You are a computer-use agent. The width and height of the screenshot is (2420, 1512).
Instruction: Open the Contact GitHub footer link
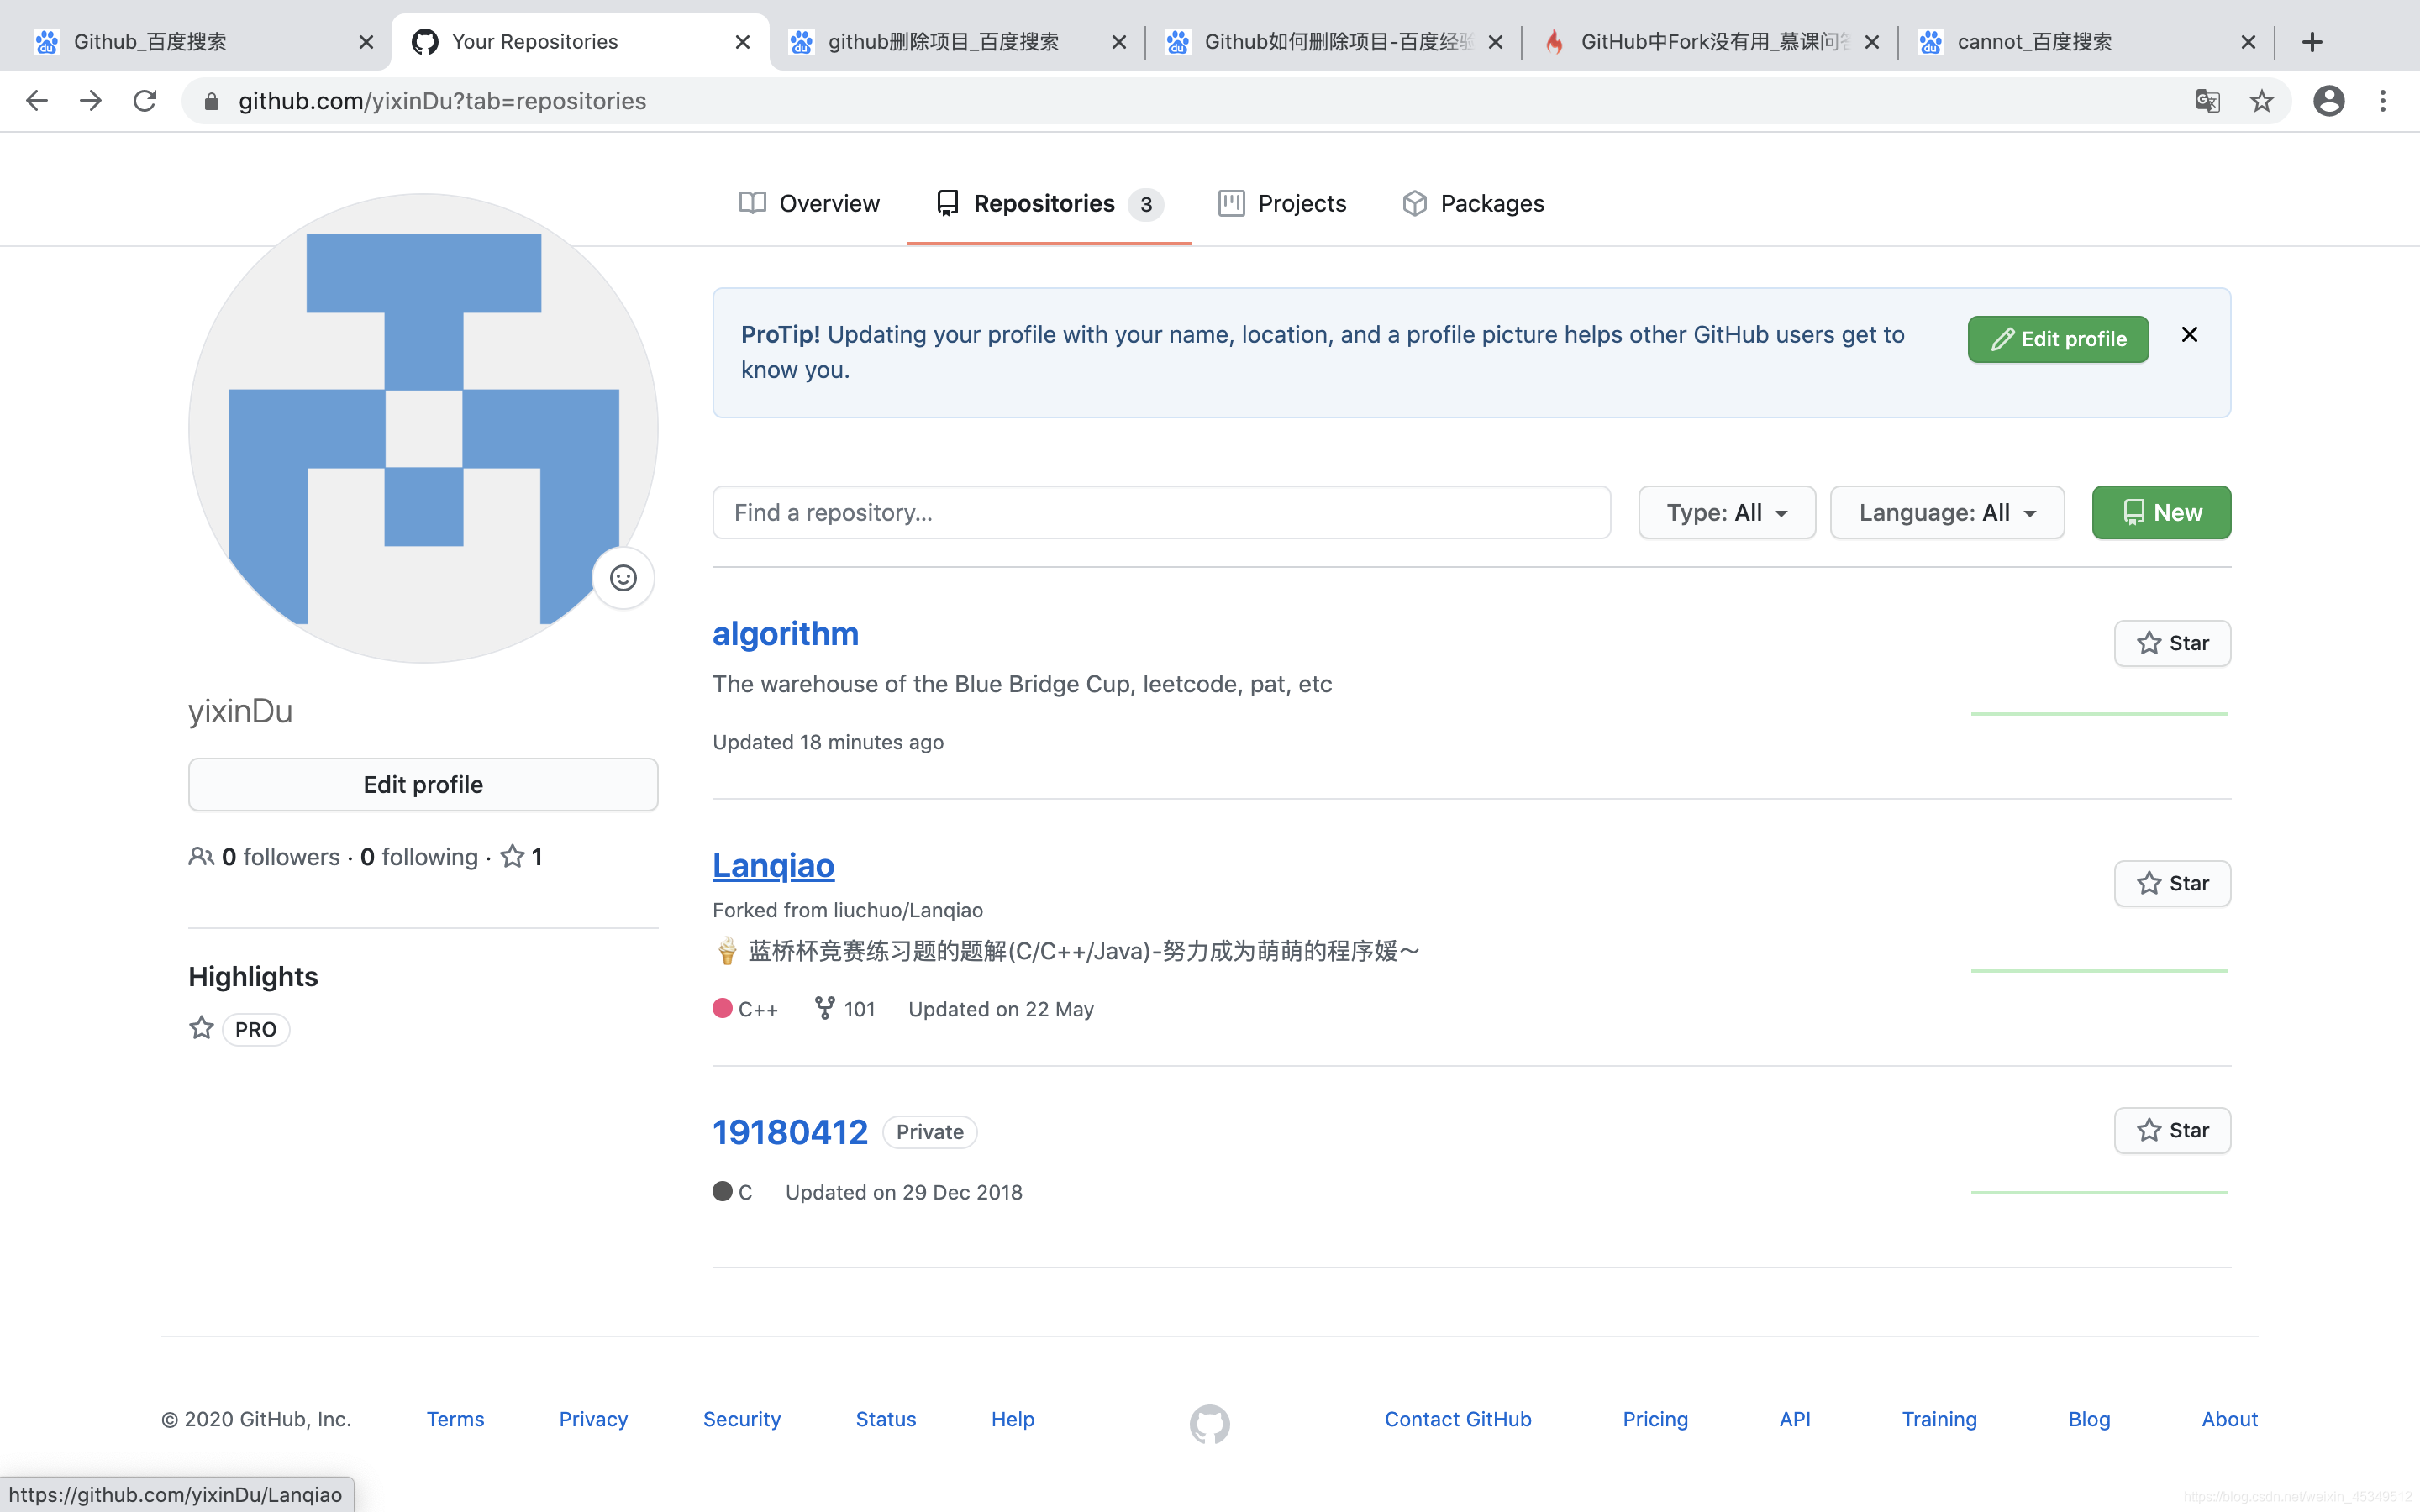(1458, 1419)
